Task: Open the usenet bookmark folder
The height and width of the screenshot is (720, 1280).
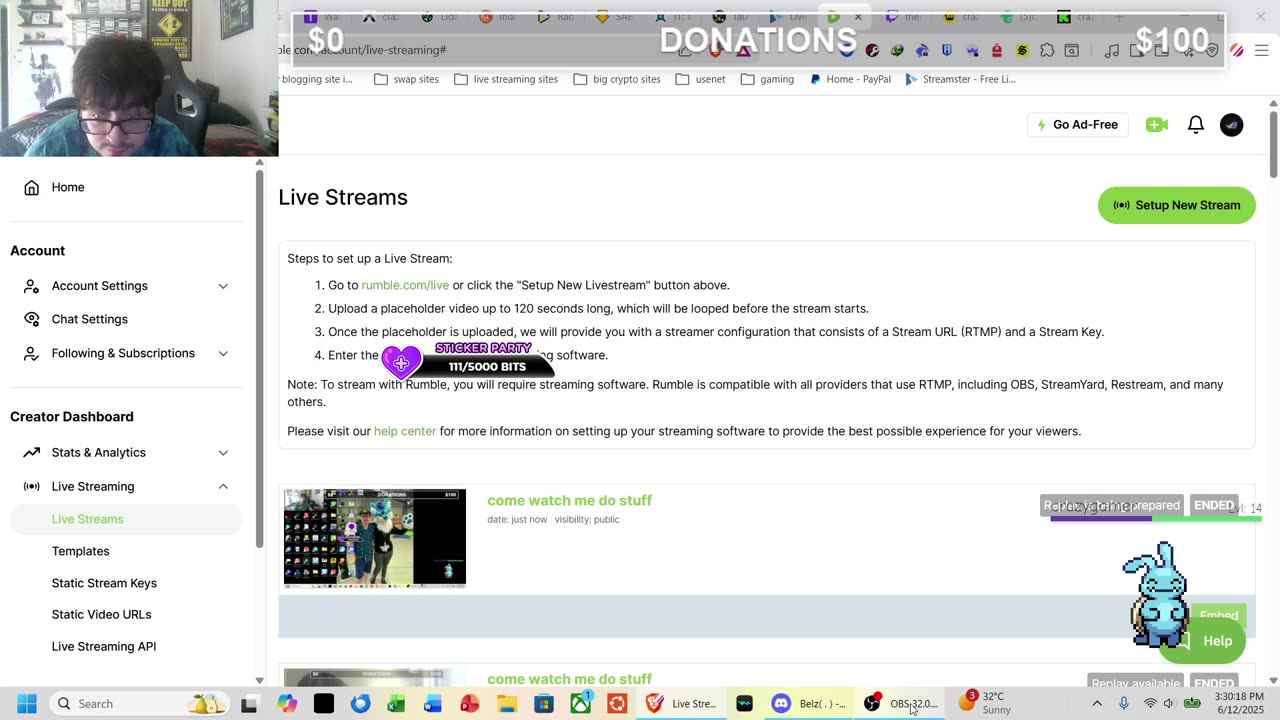Action: pos(701,79)
